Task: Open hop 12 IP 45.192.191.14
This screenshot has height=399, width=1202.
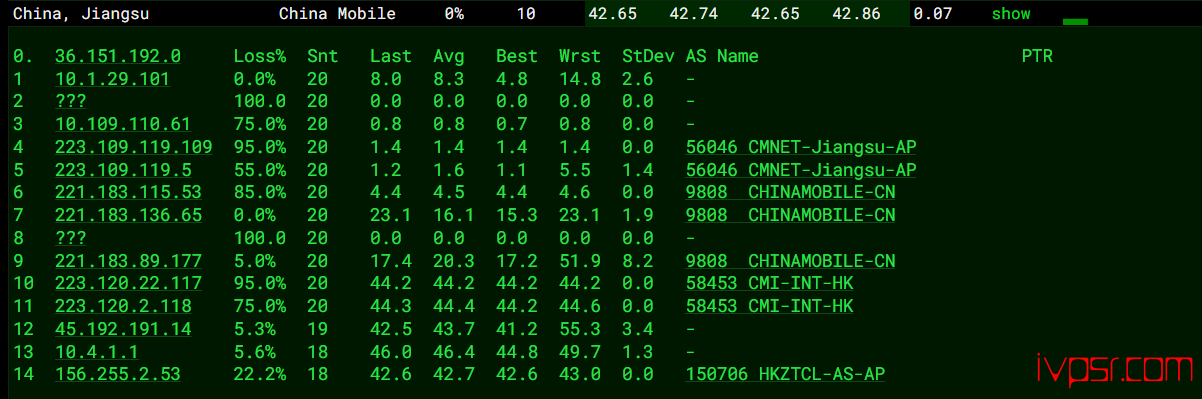Action: click(123, 328)
